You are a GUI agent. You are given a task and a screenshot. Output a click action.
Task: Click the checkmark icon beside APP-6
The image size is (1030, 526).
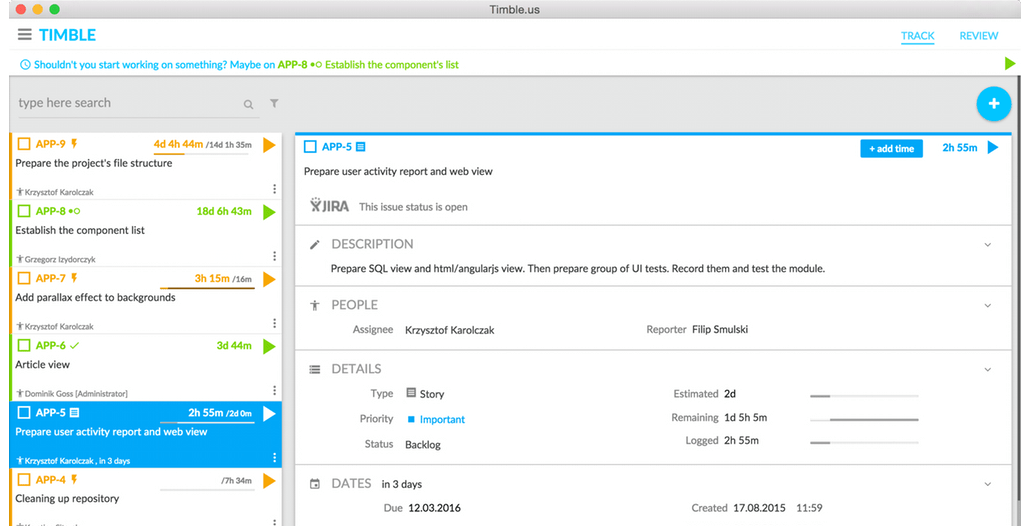pyautogui.click(x=74, y=345)
